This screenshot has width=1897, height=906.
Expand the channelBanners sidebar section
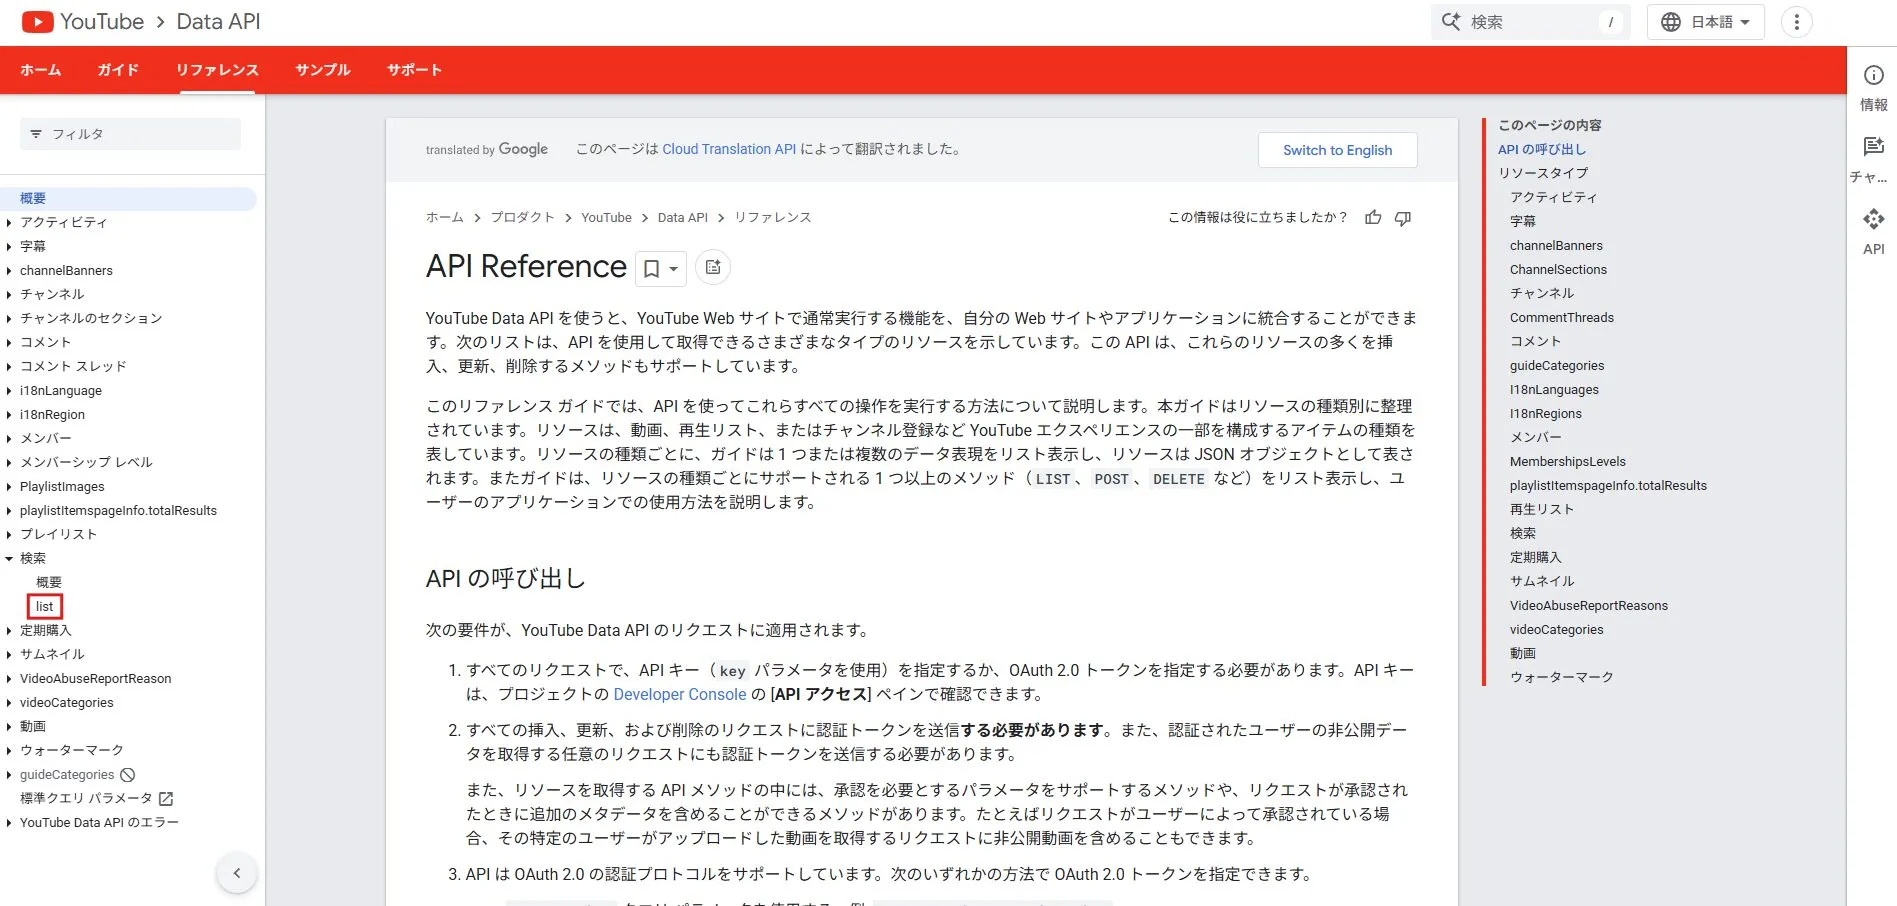pyautogui.click(x=9, y=271)
